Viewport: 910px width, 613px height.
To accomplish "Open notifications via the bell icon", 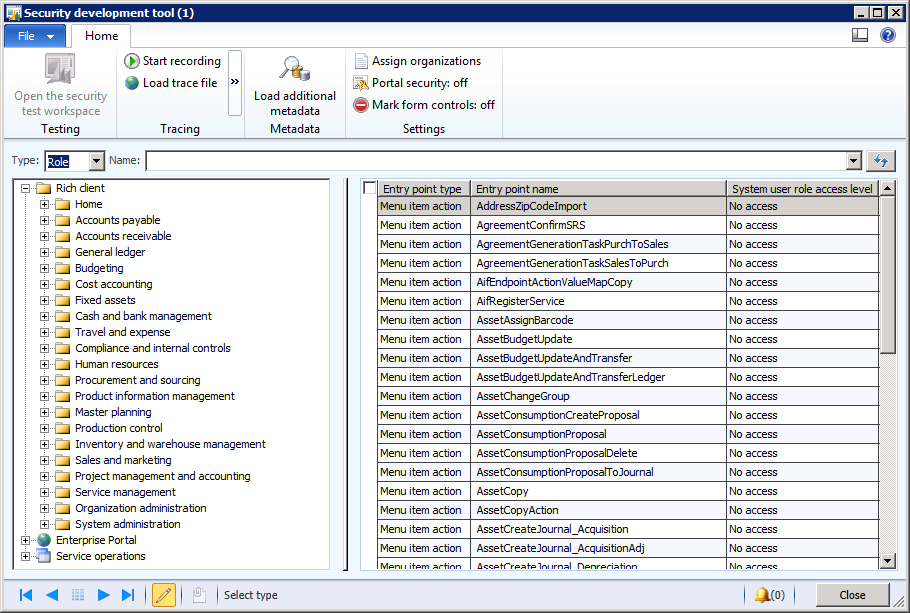I will click(763, 594).
